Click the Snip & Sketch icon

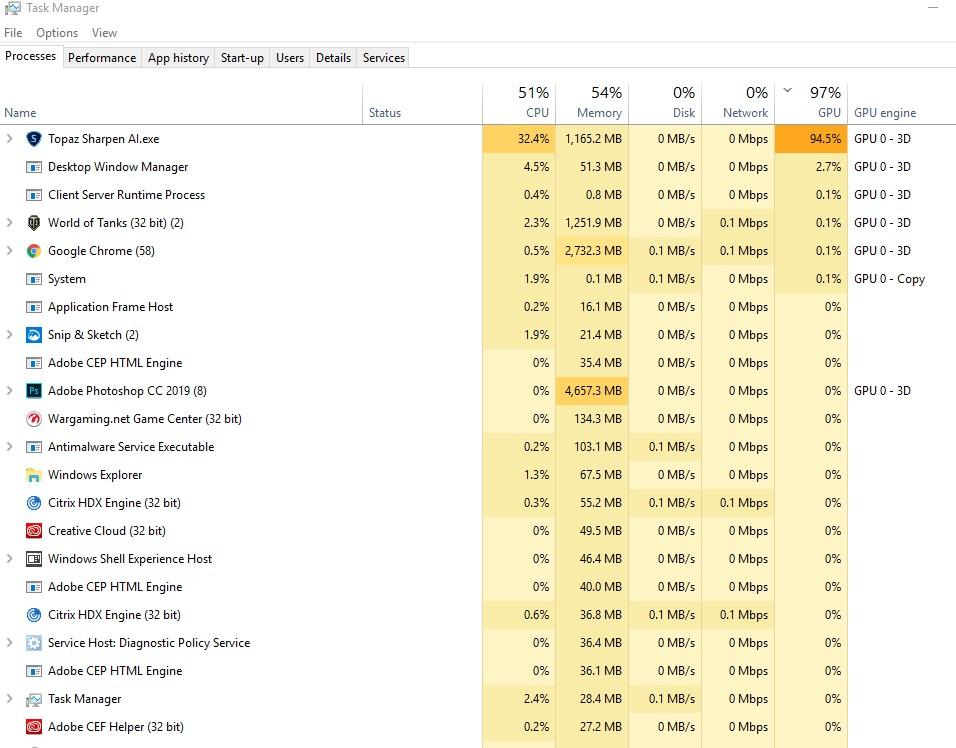coord(34,335)
